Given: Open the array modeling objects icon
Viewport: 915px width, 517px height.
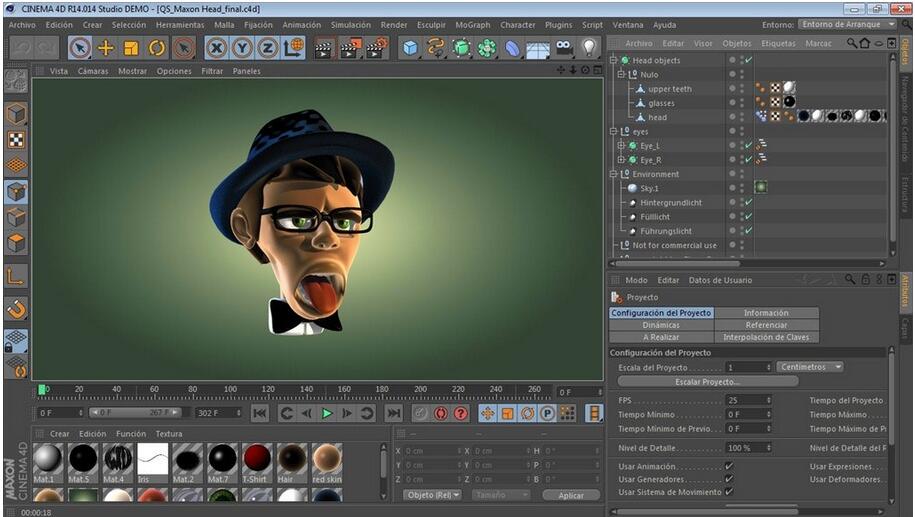Looking at the screenshot, I should (x=487, y=48).
